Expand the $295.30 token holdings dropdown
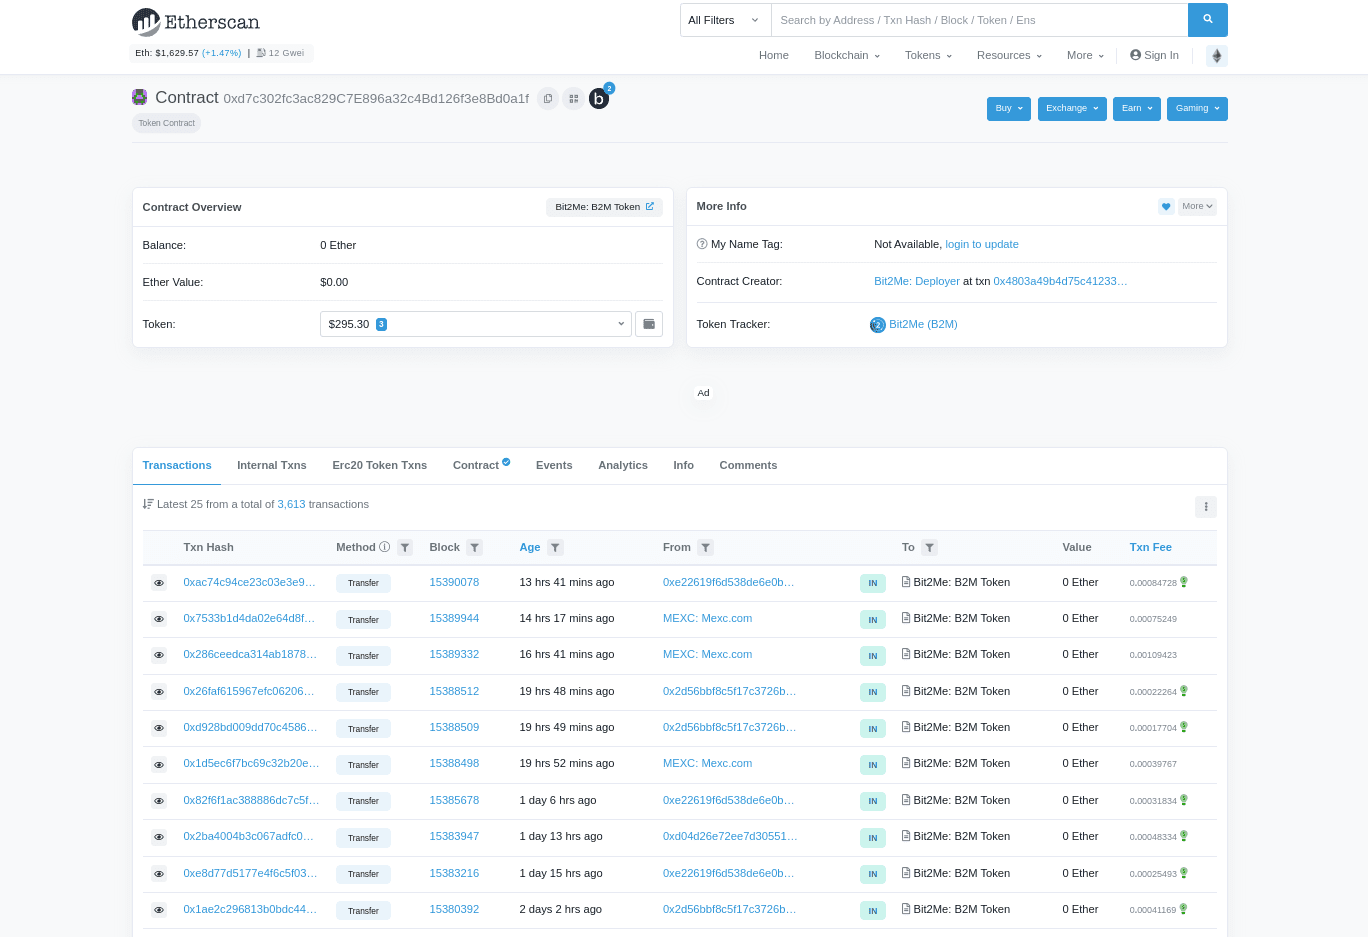The height and width of the screenshot is (937, 1368). pyautogui.click(x=476, y=324)
